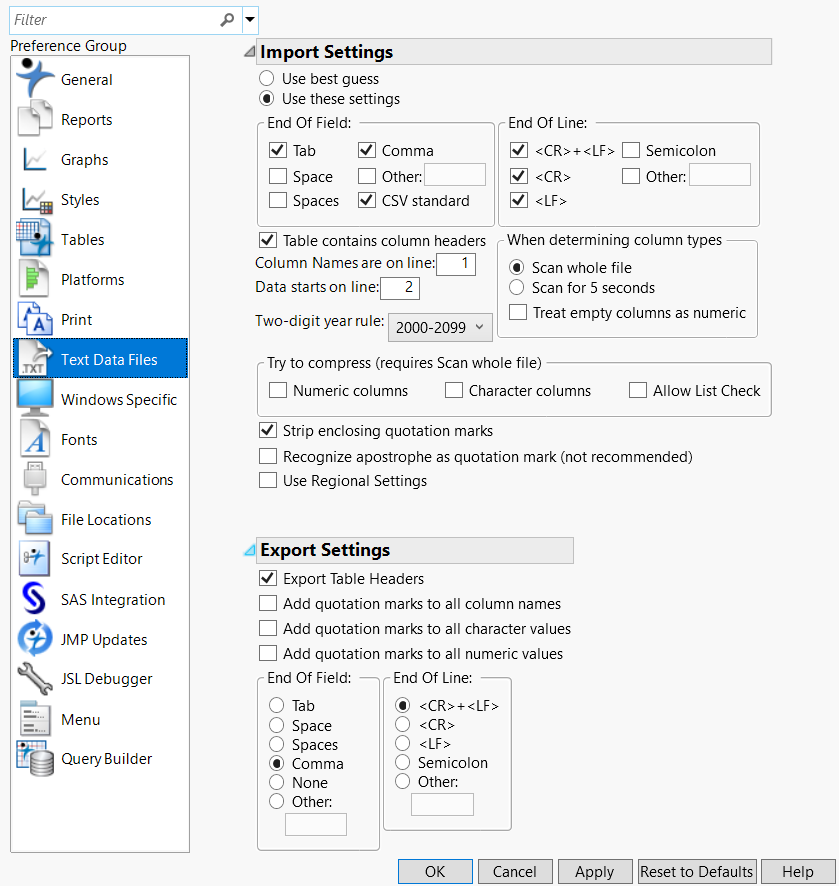Click Reset to Defaults
The height and width of the screenshot is (886, 839).
click(x=697, y=871)
